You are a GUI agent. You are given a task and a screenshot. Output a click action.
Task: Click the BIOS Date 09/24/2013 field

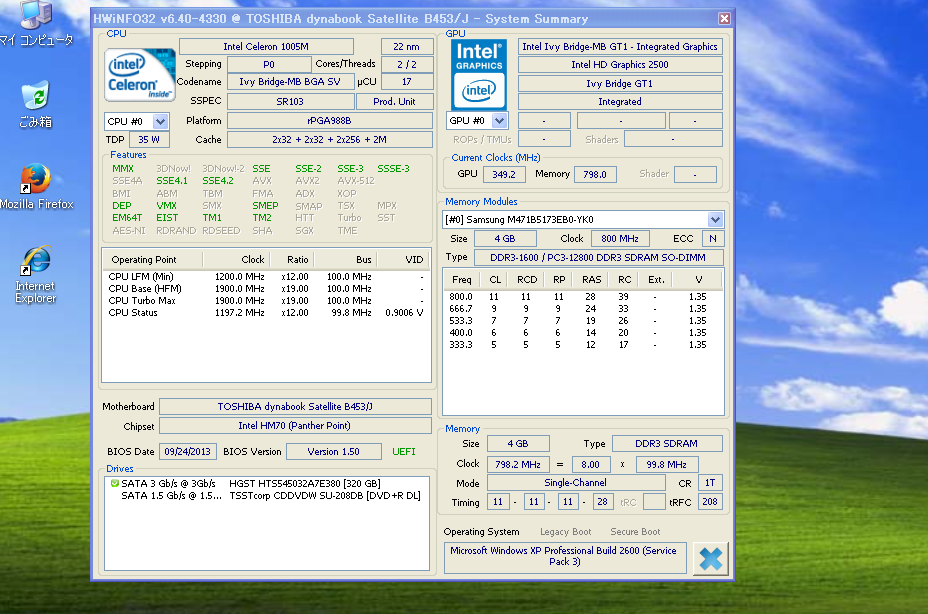coord(189,452)
